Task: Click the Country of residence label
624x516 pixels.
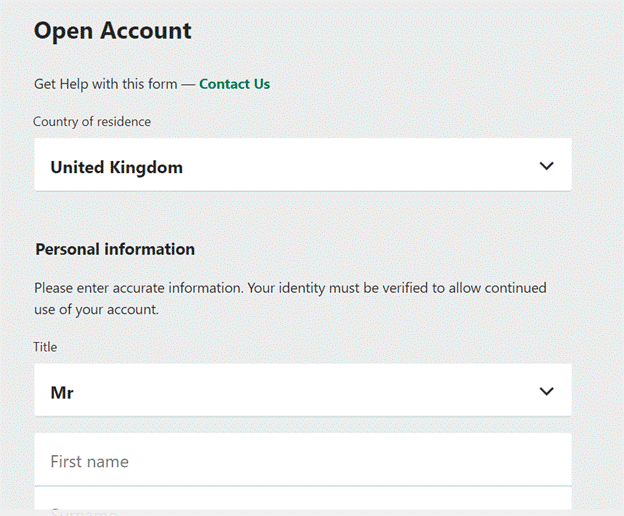Action: click(92, 122)
